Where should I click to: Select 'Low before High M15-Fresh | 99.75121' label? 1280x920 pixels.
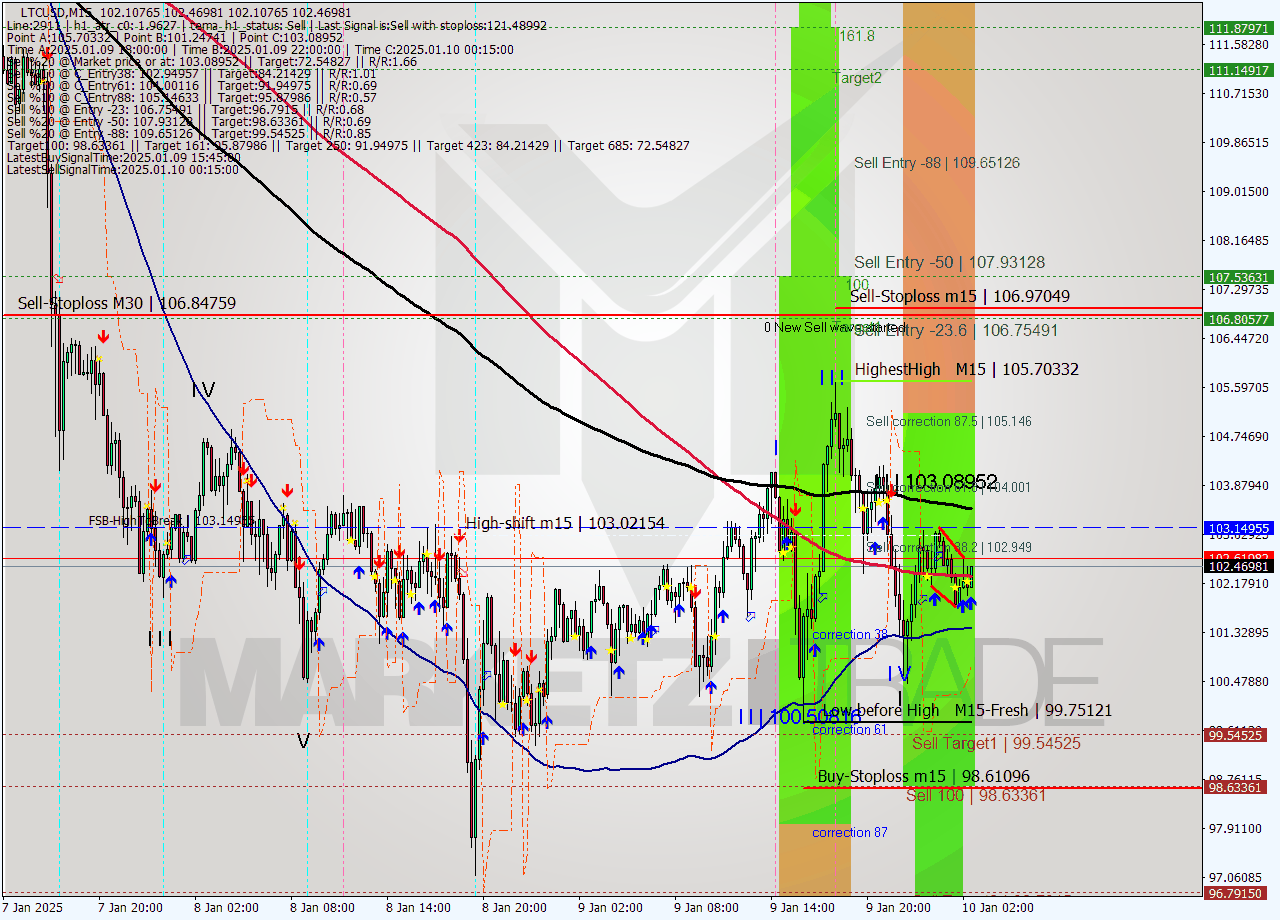point(966,710)
